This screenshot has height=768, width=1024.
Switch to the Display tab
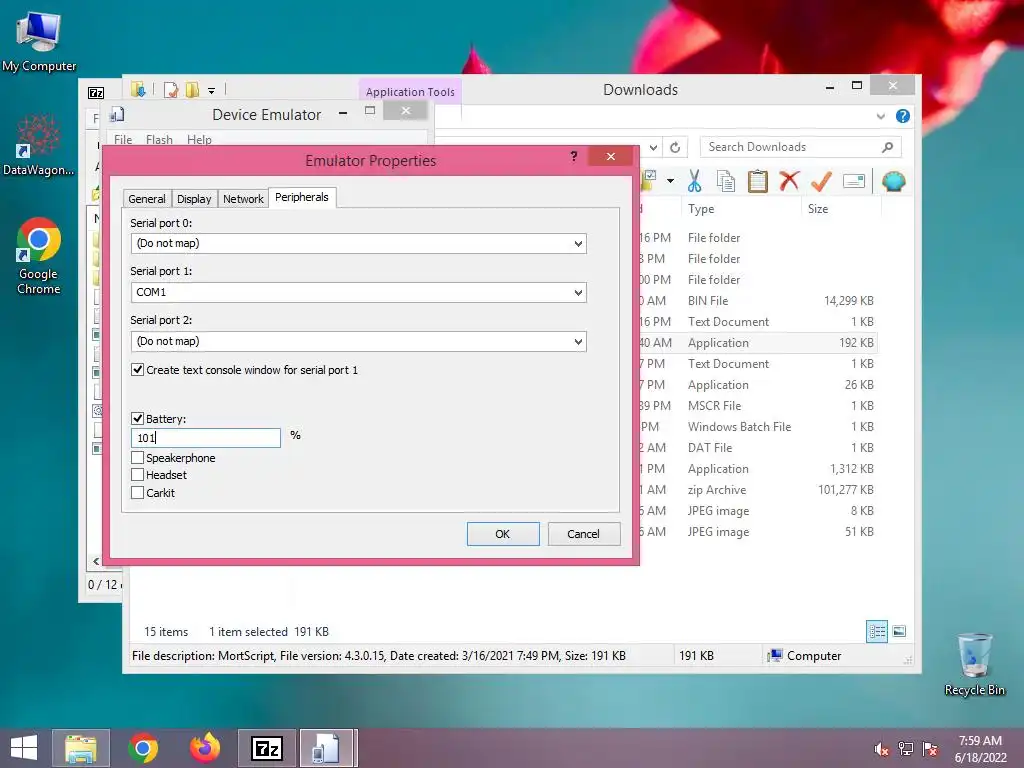pyautogui.click(x=194, y=199)
